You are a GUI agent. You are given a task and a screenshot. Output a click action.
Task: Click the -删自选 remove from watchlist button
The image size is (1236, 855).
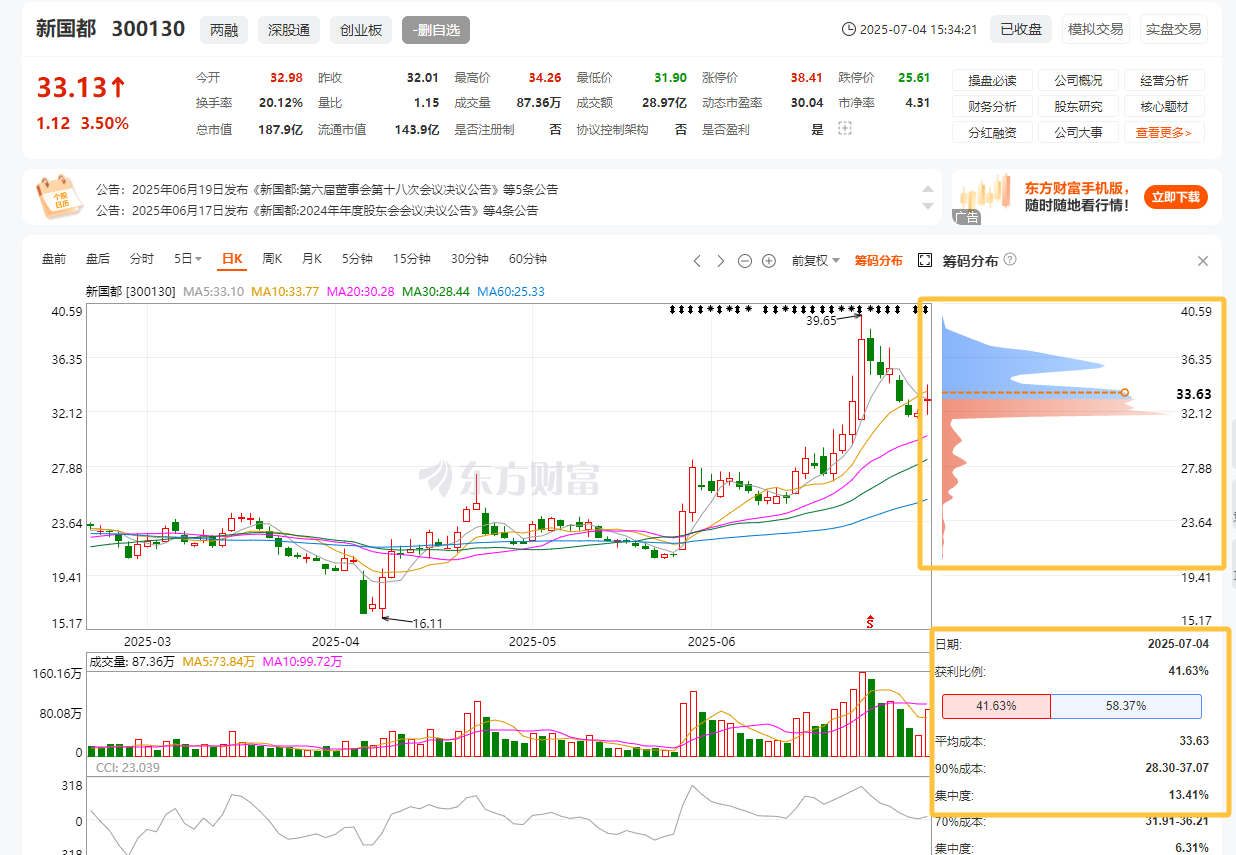pos(436,30)
